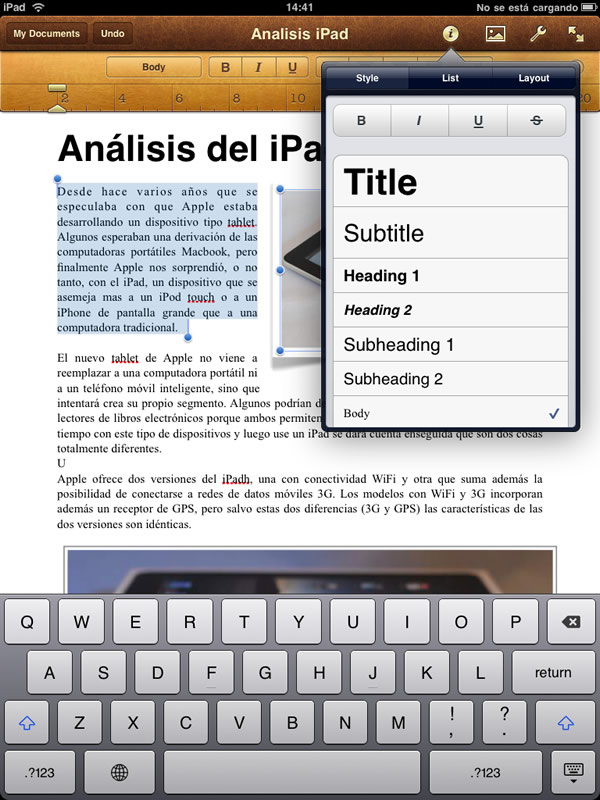This screenshot has height=800, width=600.
Task: Tap the exclamation comma key
Action: [452, 722]
